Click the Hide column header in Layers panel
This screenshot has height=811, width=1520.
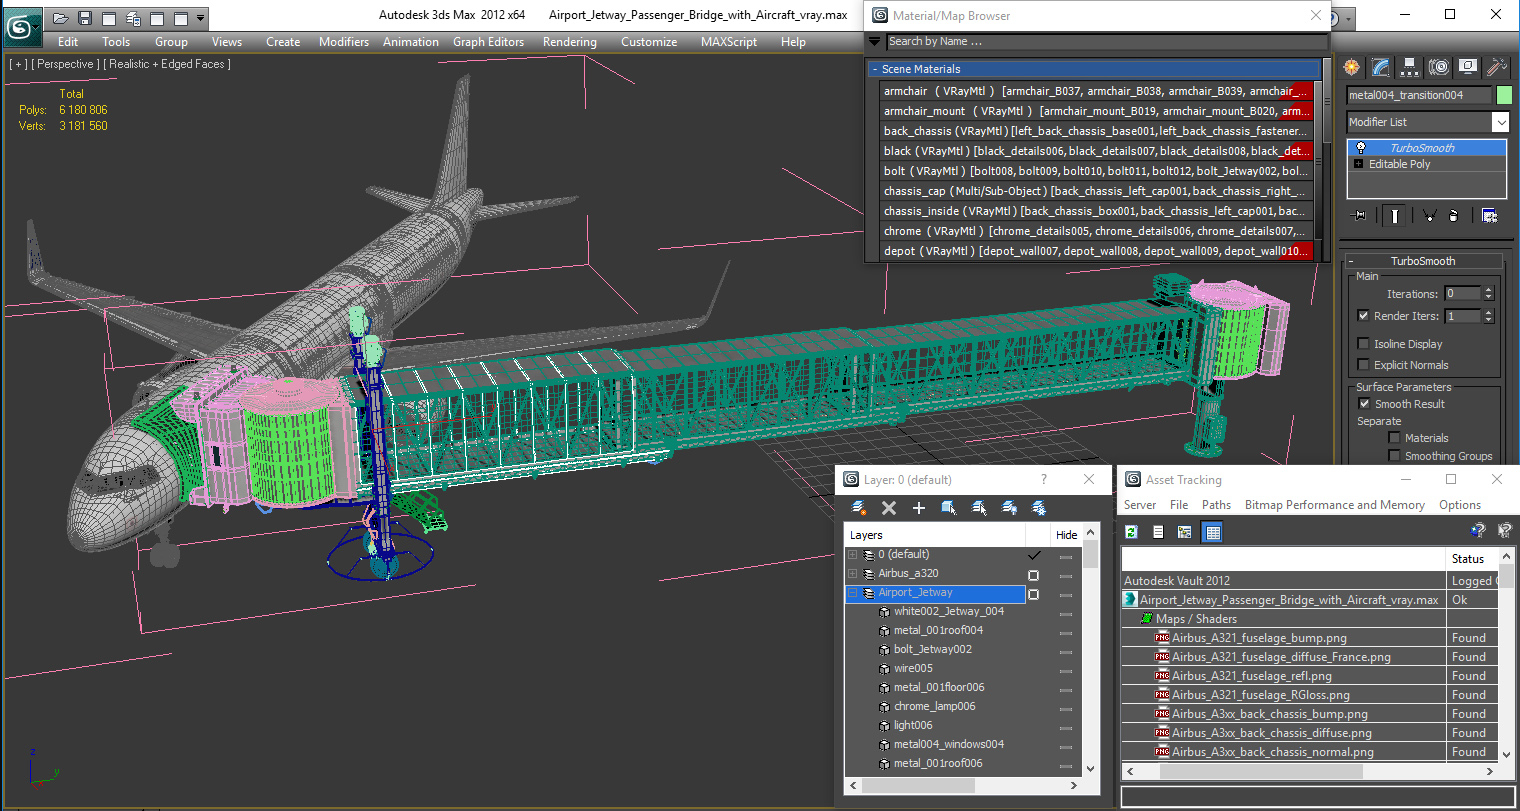1066,534
